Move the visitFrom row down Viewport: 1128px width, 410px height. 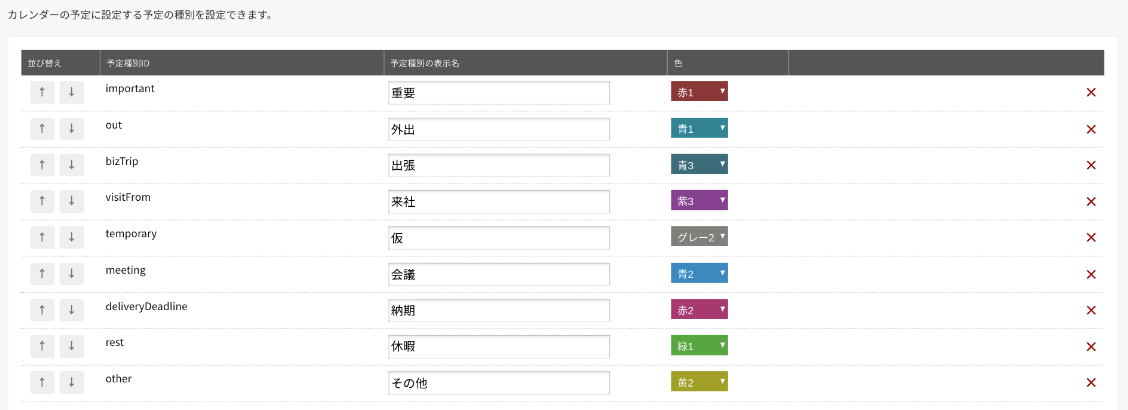(x=72, y=201)
